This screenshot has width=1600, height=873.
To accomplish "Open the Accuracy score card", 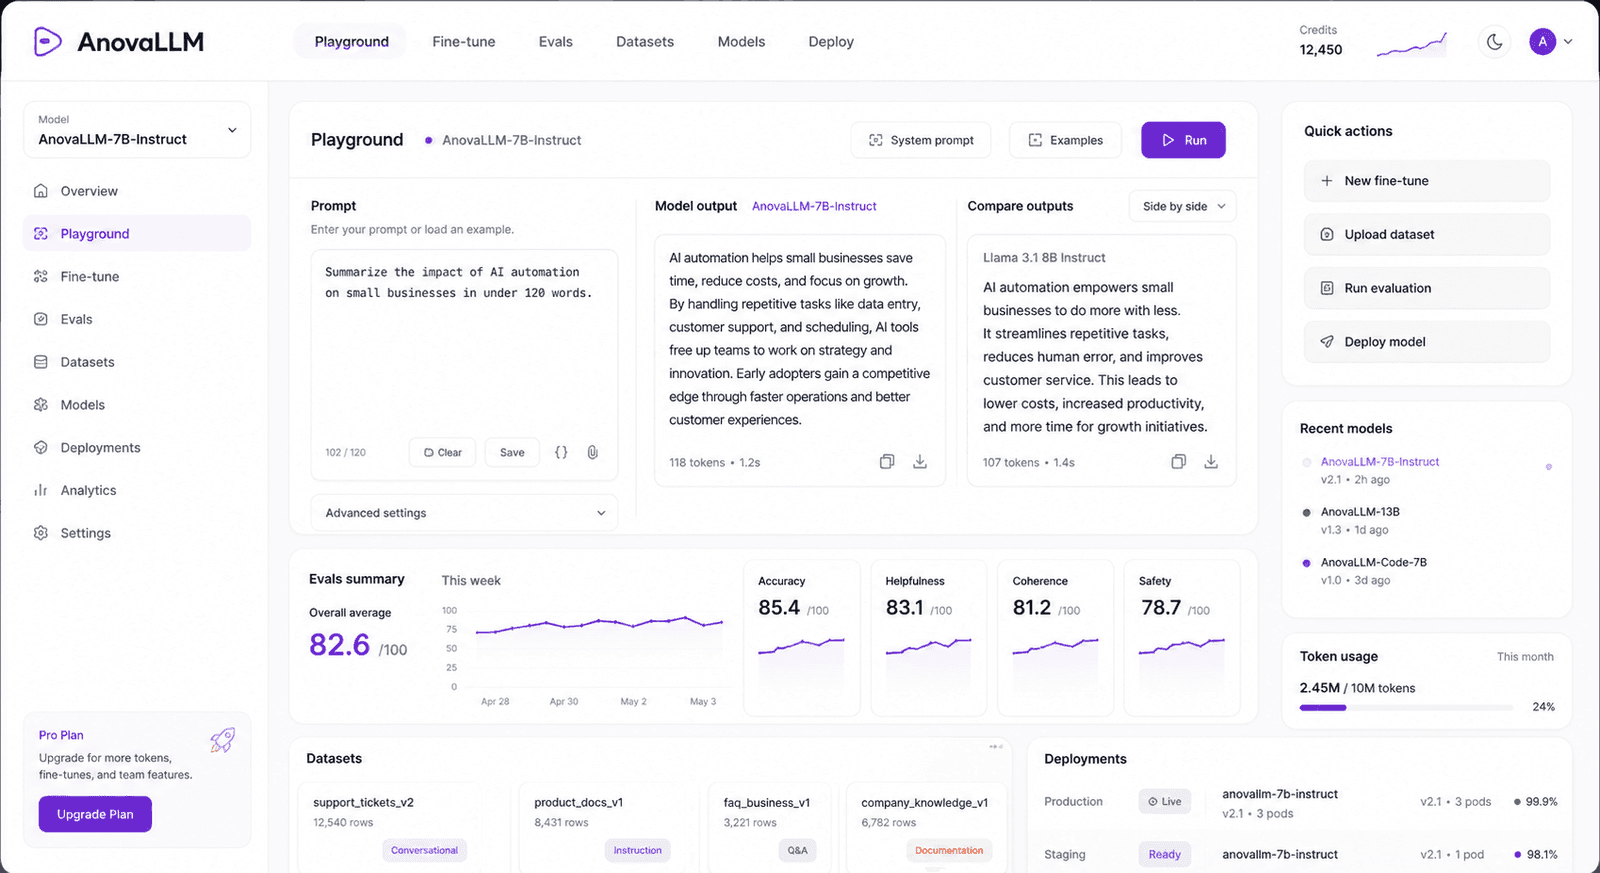I will point(802,638).
